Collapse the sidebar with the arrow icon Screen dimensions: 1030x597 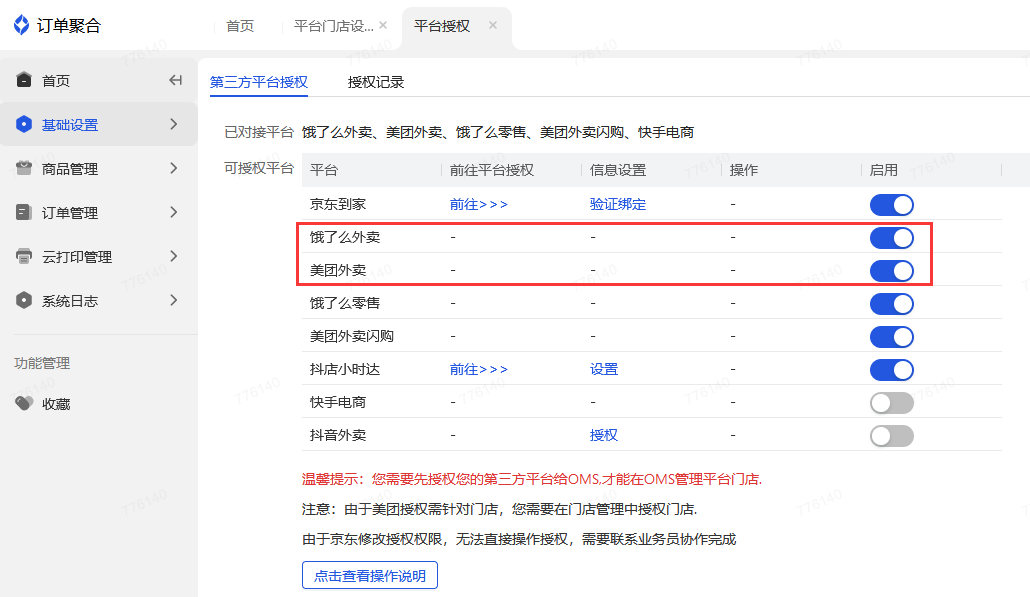[x=175, y=80]
